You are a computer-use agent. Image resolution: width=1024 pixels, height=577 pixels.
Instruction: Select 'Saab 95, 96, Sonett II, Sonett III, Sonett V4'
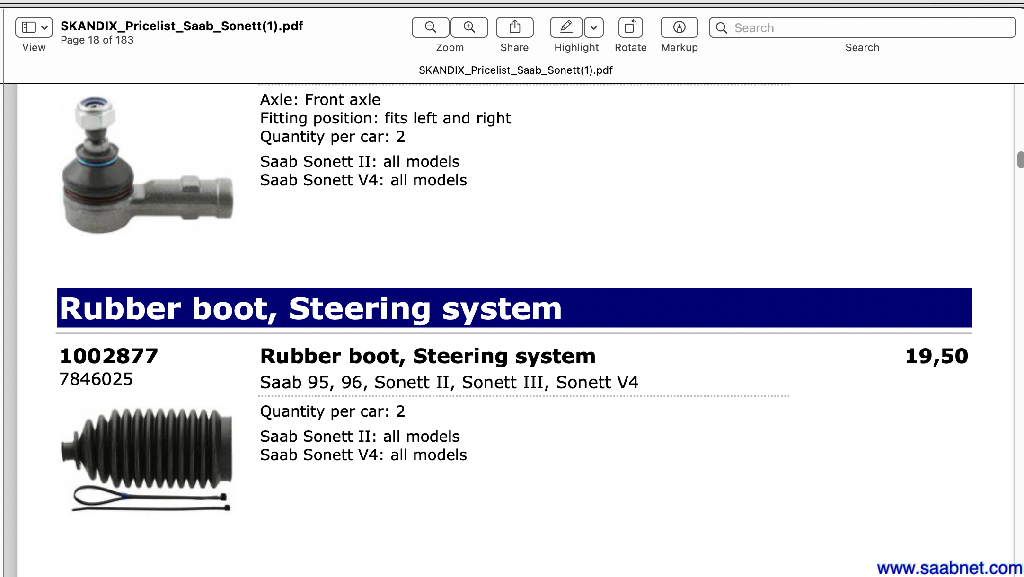[x=449, y=382]
